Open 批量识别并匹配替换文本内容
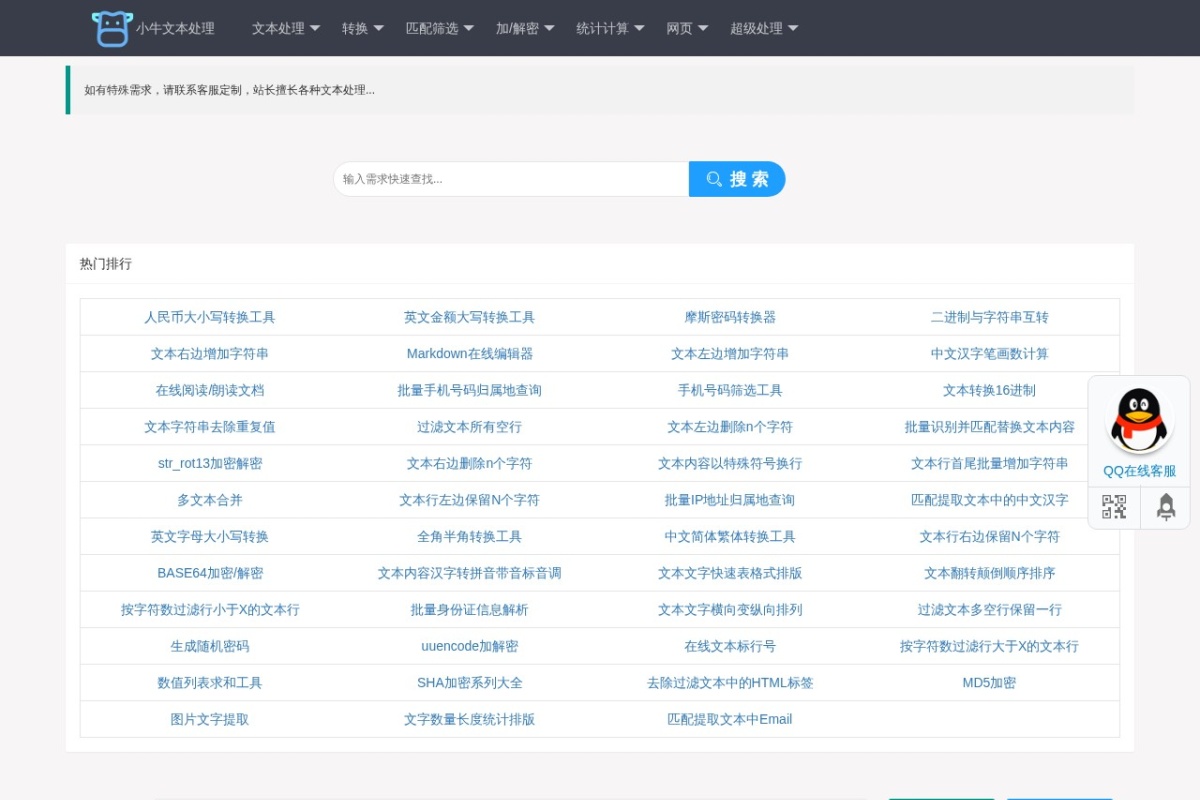This screenshot has height=800, width=1200. click(990, 427)
